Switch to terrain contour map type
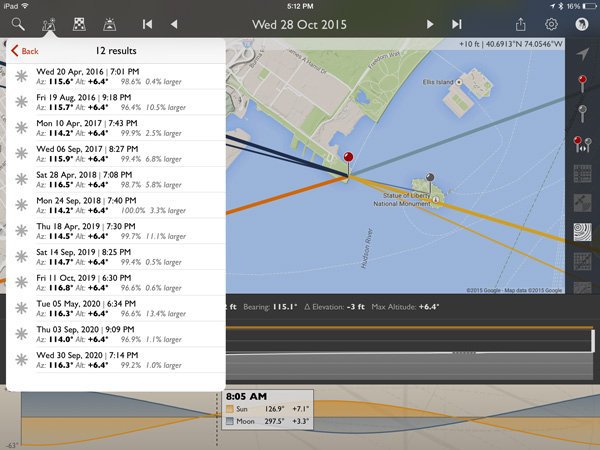 (x=582, y=232)
